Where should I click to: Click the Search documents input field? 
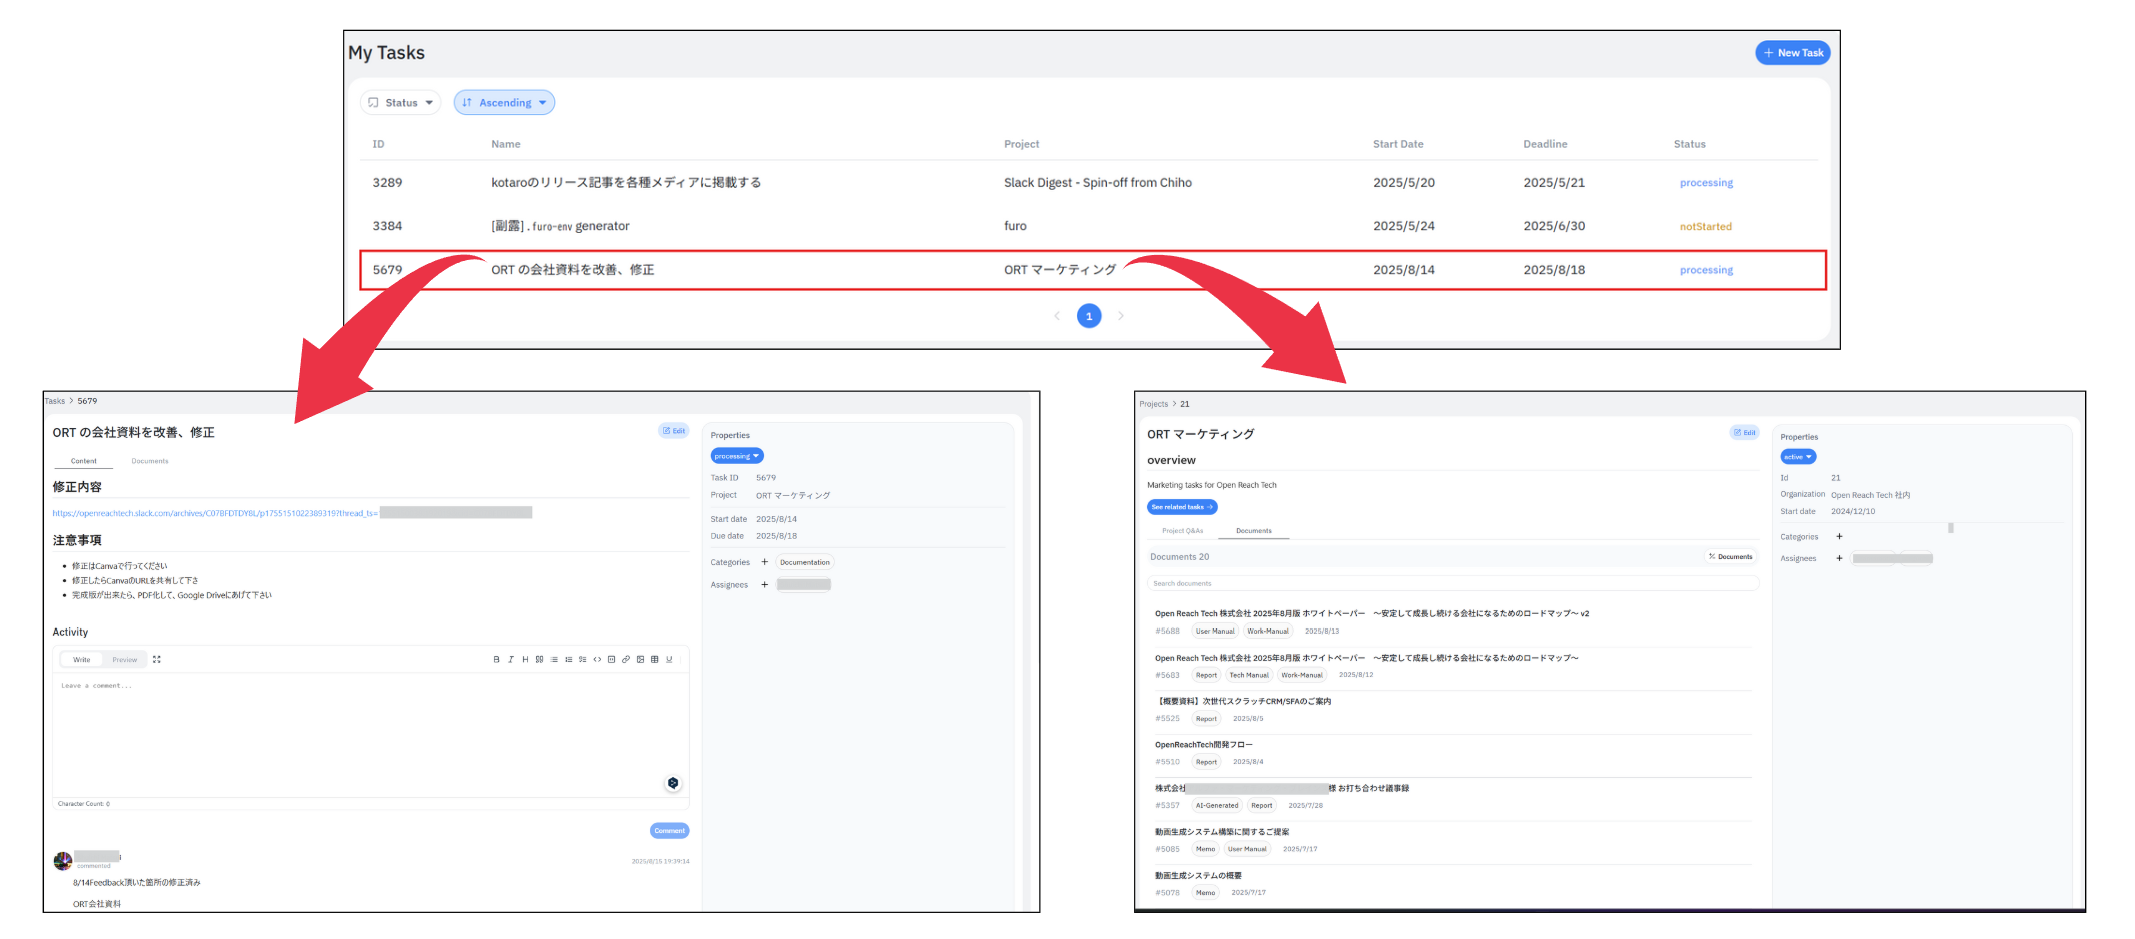click(1450, 583)
